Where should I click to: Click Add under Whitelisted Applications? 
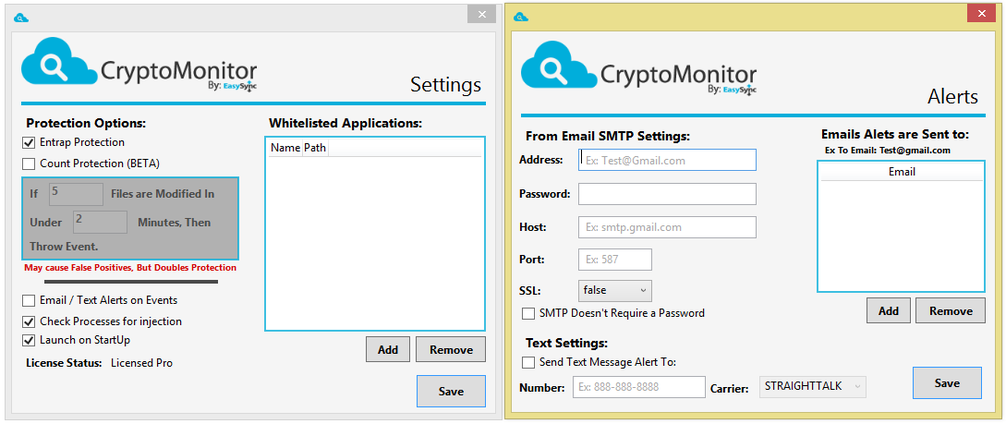(x=388, y=350)
